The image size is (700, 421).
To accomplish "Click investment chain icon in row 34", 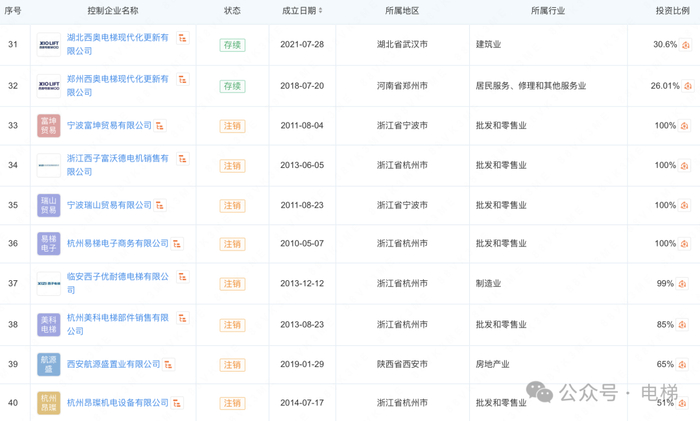I will pyautogui.click(x=684, y=166).
